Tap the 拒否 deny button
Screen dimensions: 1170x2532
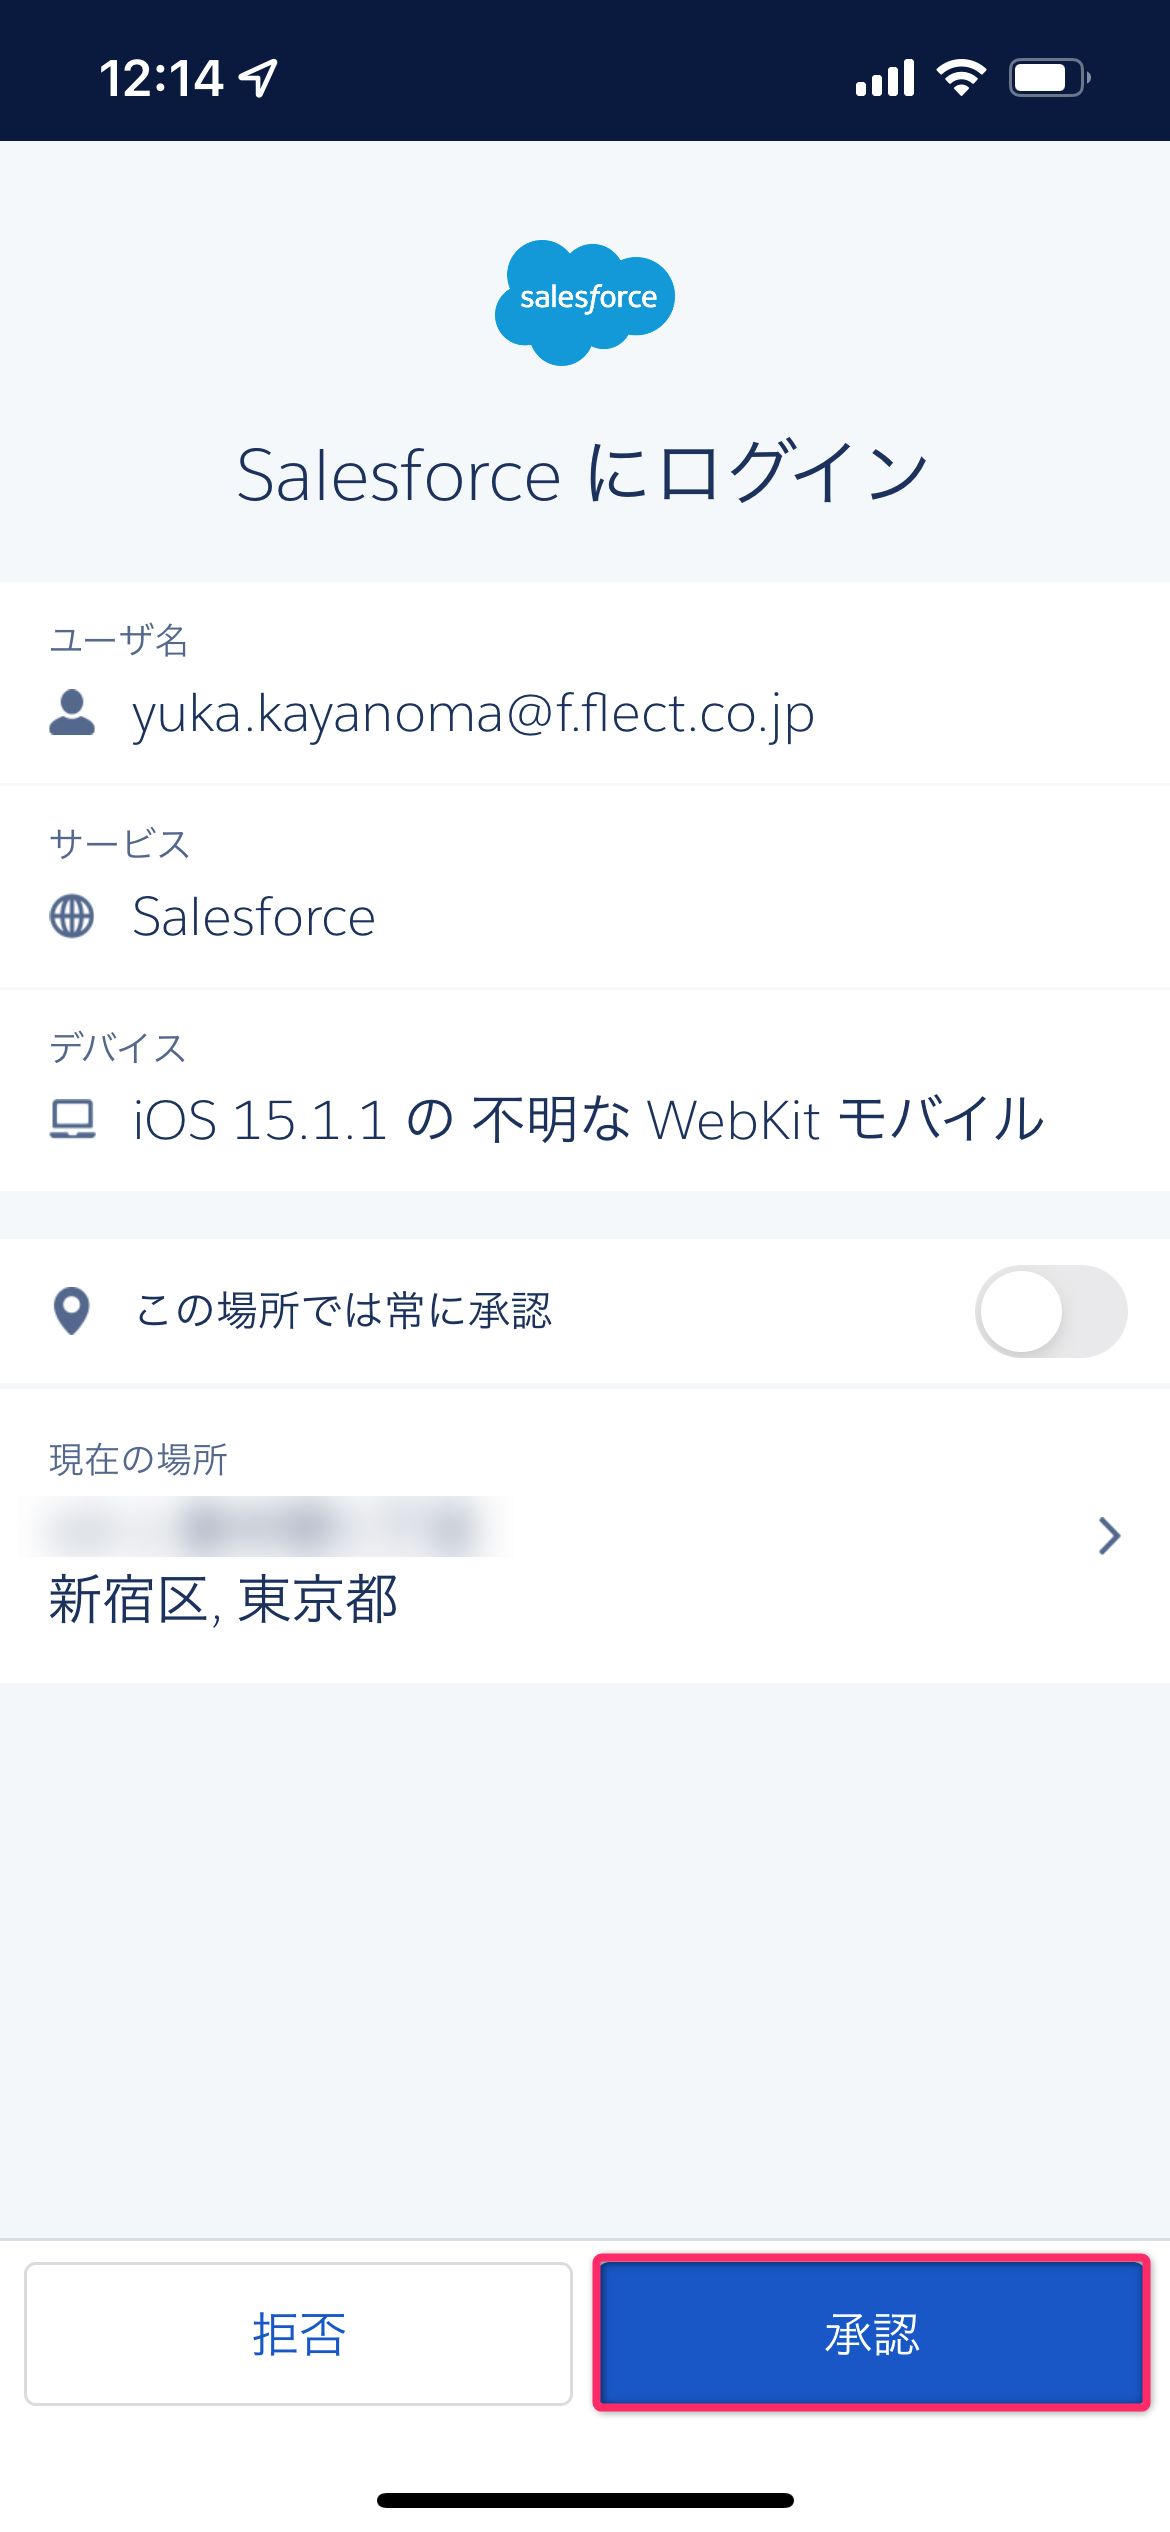point(298,2334)
